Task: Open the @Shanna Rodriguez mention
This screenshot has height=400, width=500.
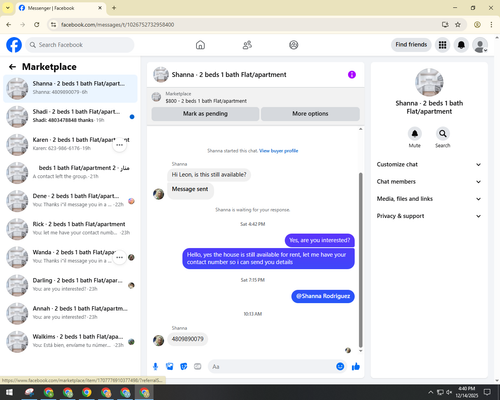Action: click(323, 296)
